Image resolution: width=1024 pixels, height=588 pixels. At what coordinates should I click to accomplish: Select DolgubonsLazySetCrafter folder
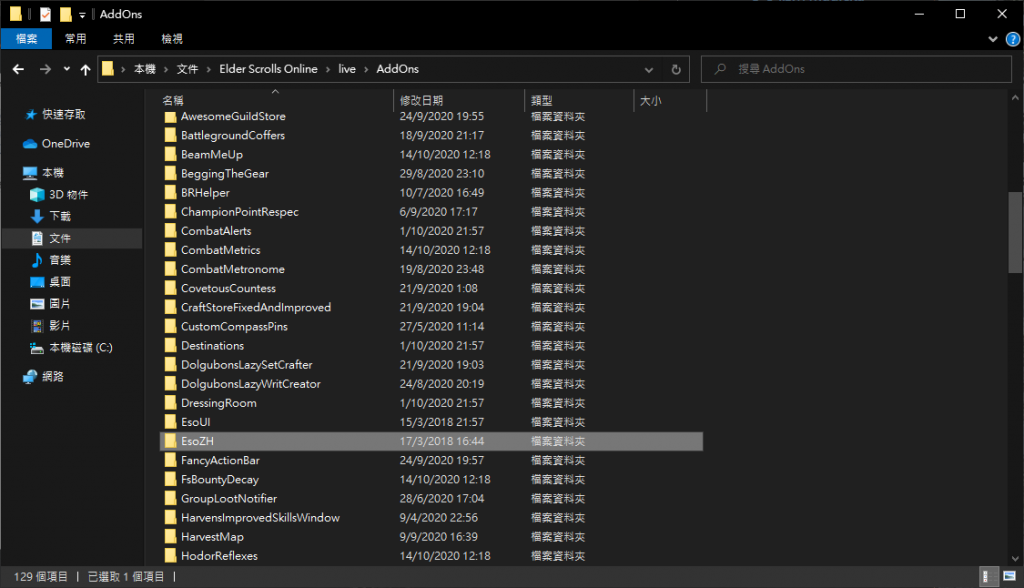[247, 365]
